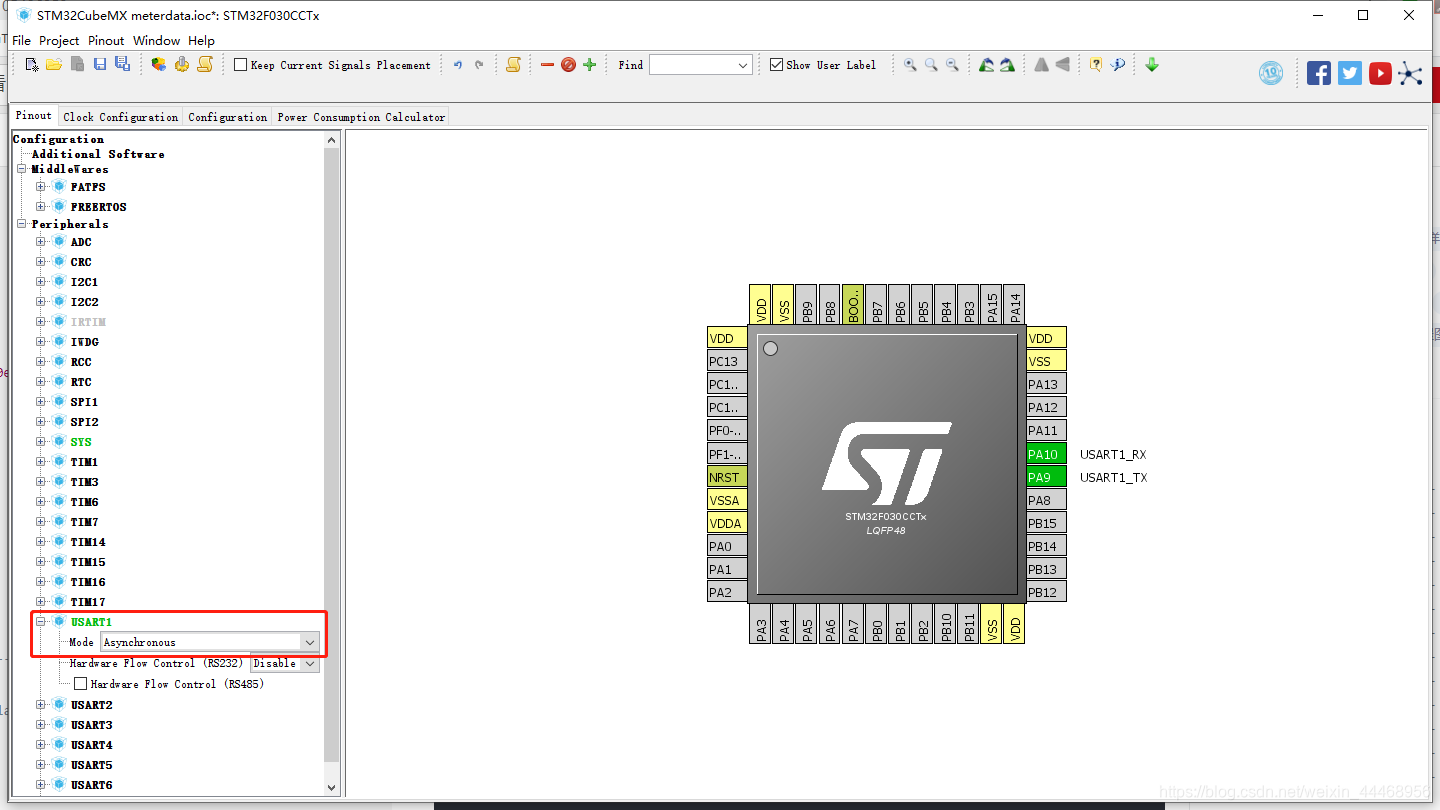
Task: Switch to Clock Configuration tab
Action: click(121, 117)
